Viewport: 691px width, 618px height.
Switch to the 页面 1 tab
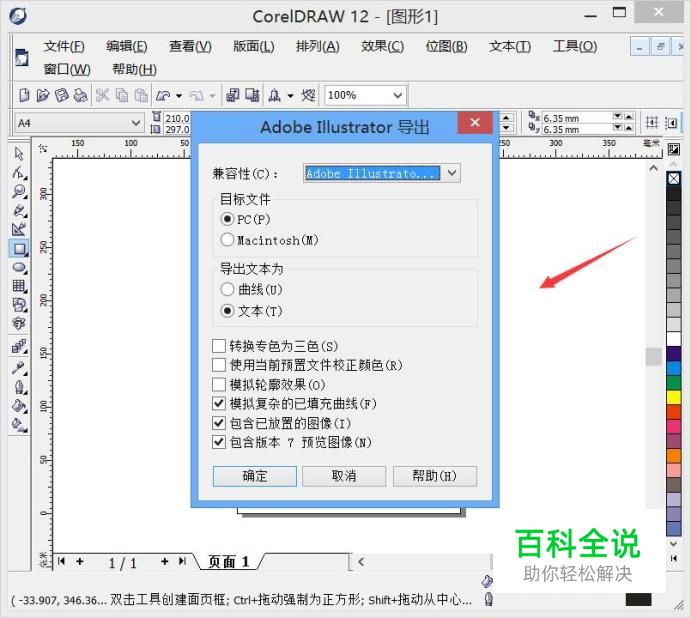point(229,562)
